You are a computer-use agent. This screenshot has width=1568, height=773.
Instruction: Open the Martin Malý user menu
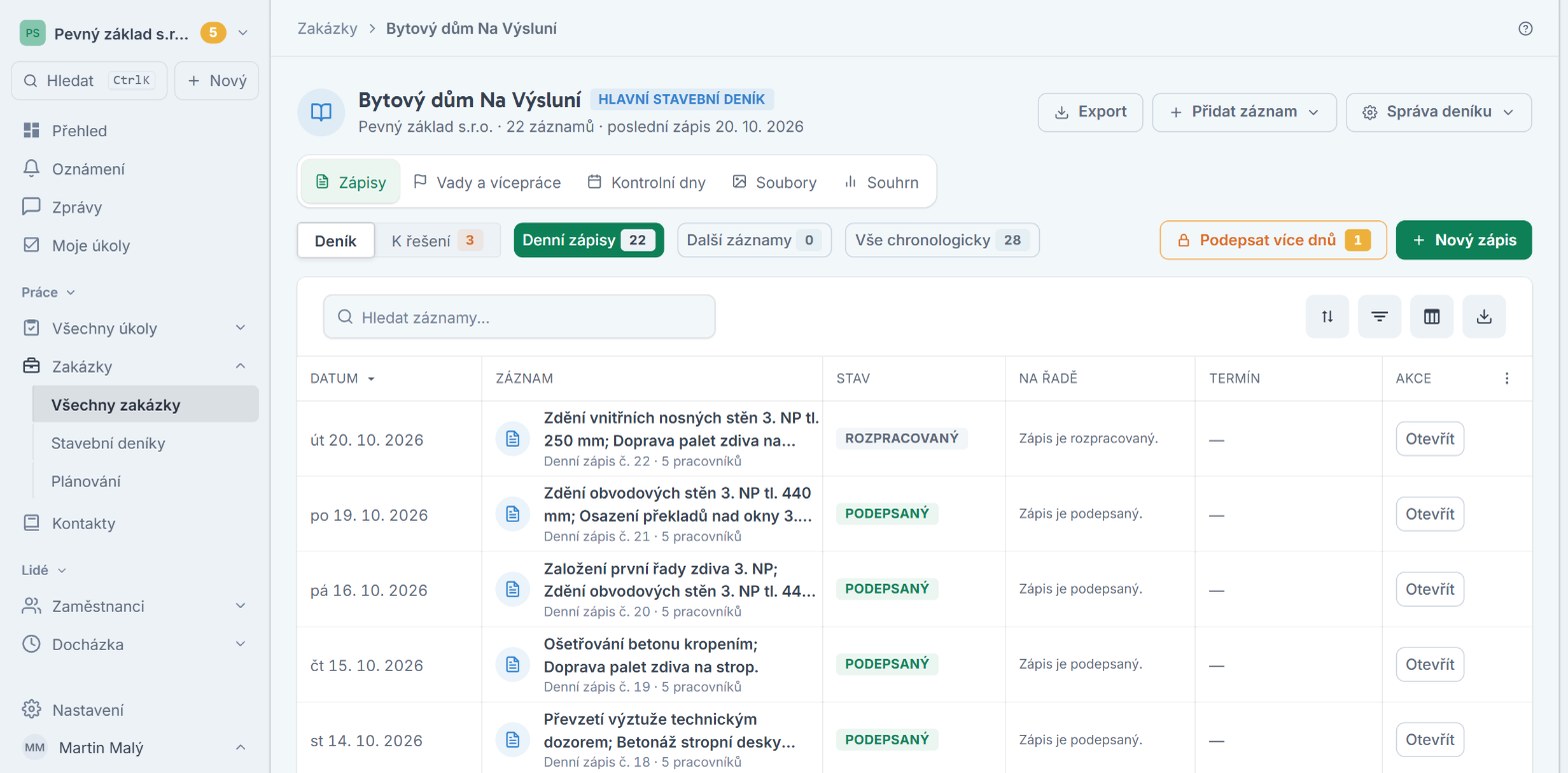click(135, 748)
